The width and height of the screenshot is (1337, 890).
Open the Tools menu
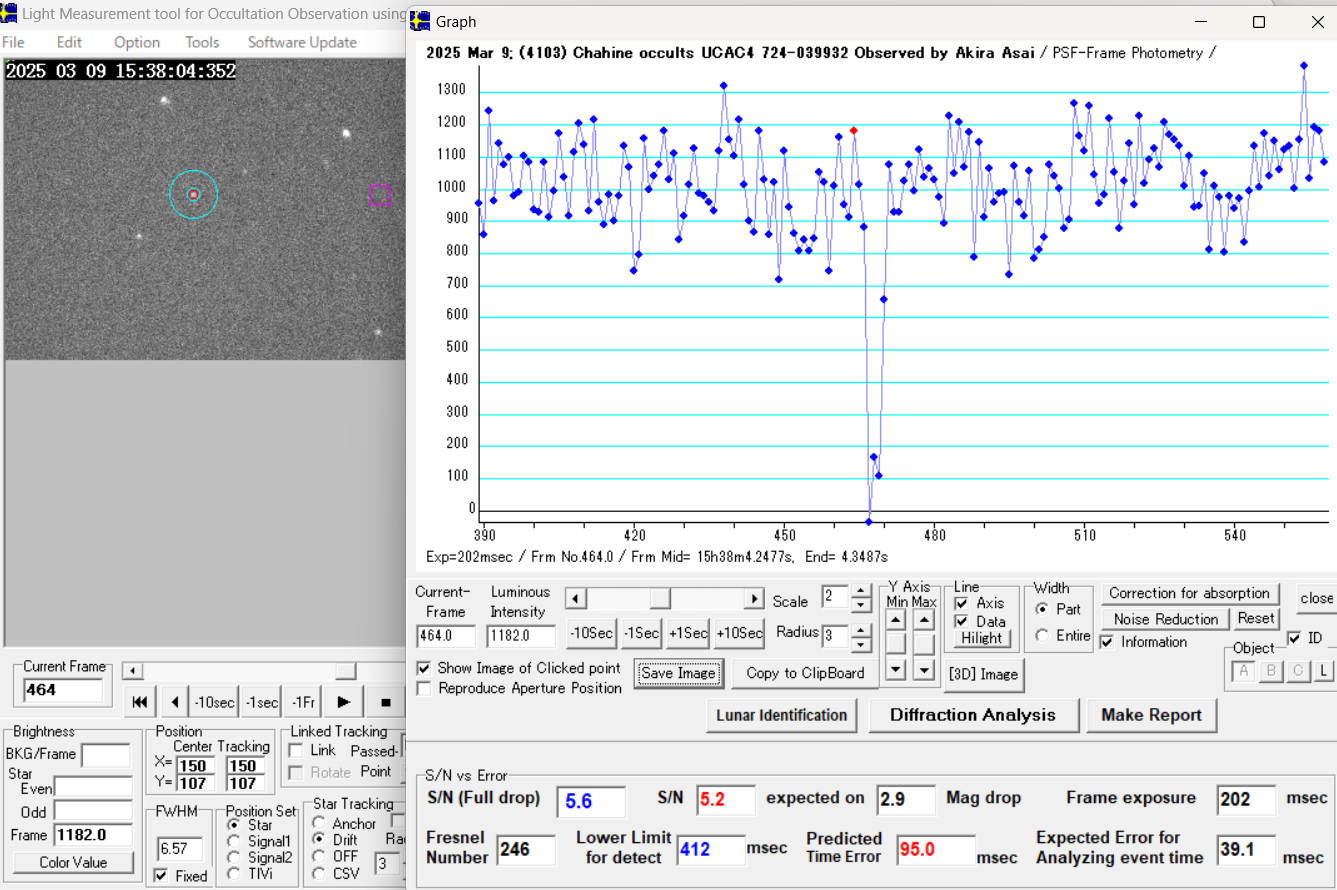pyautogui.click(x=202, y=42)
